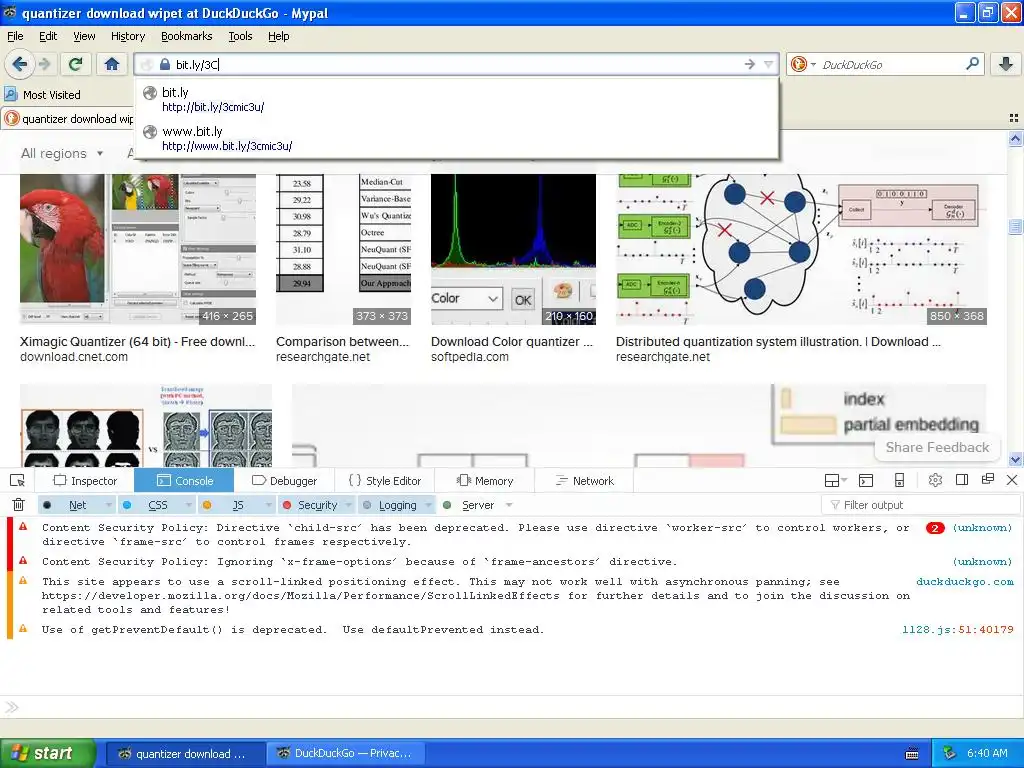This screenshot has width=1024, height=768.
Task: Open the DuckDuckGo search engine selector
Action: (x=803, y=64)
